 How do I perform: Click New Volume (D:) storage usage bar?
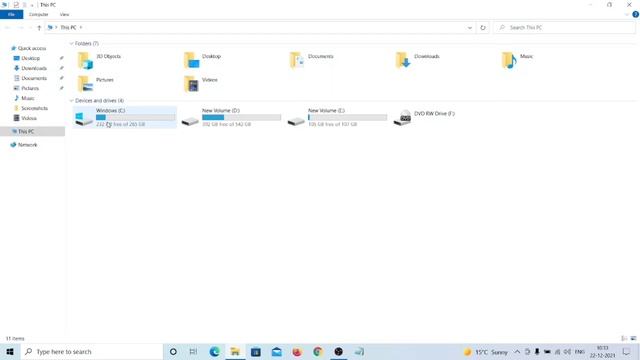242,117
